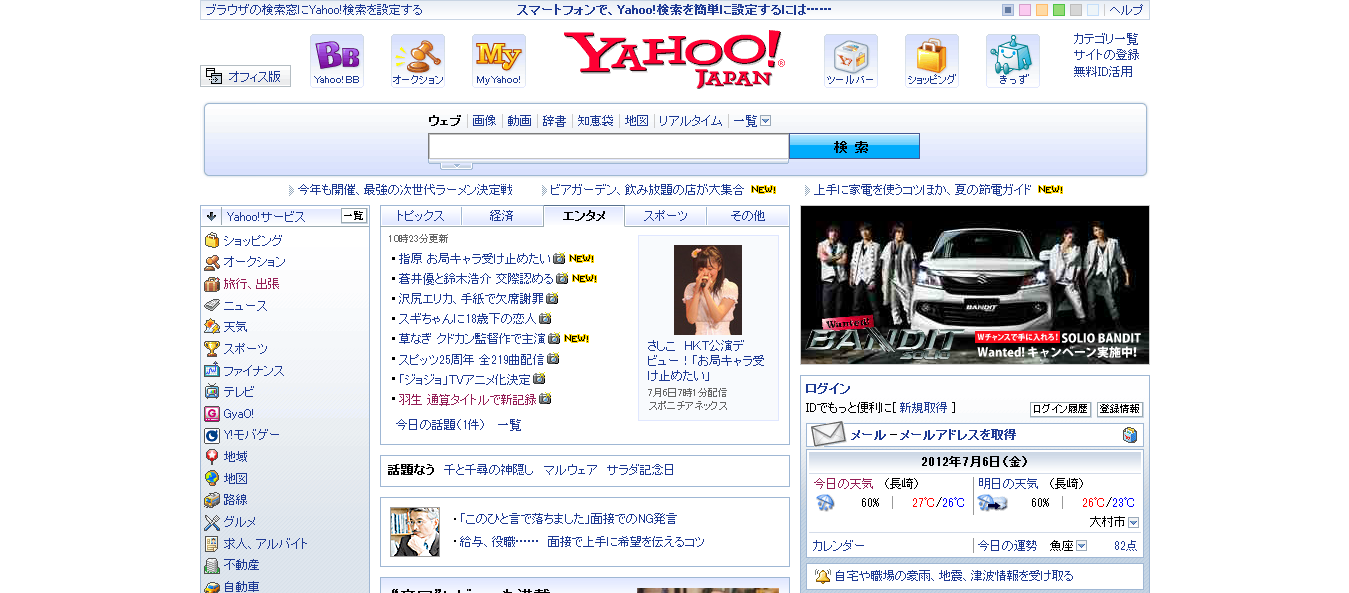Click the 旅行、出張 suitcase icon
The height and width of the screenshot is (593, 1349).
(x=212, y=284)
